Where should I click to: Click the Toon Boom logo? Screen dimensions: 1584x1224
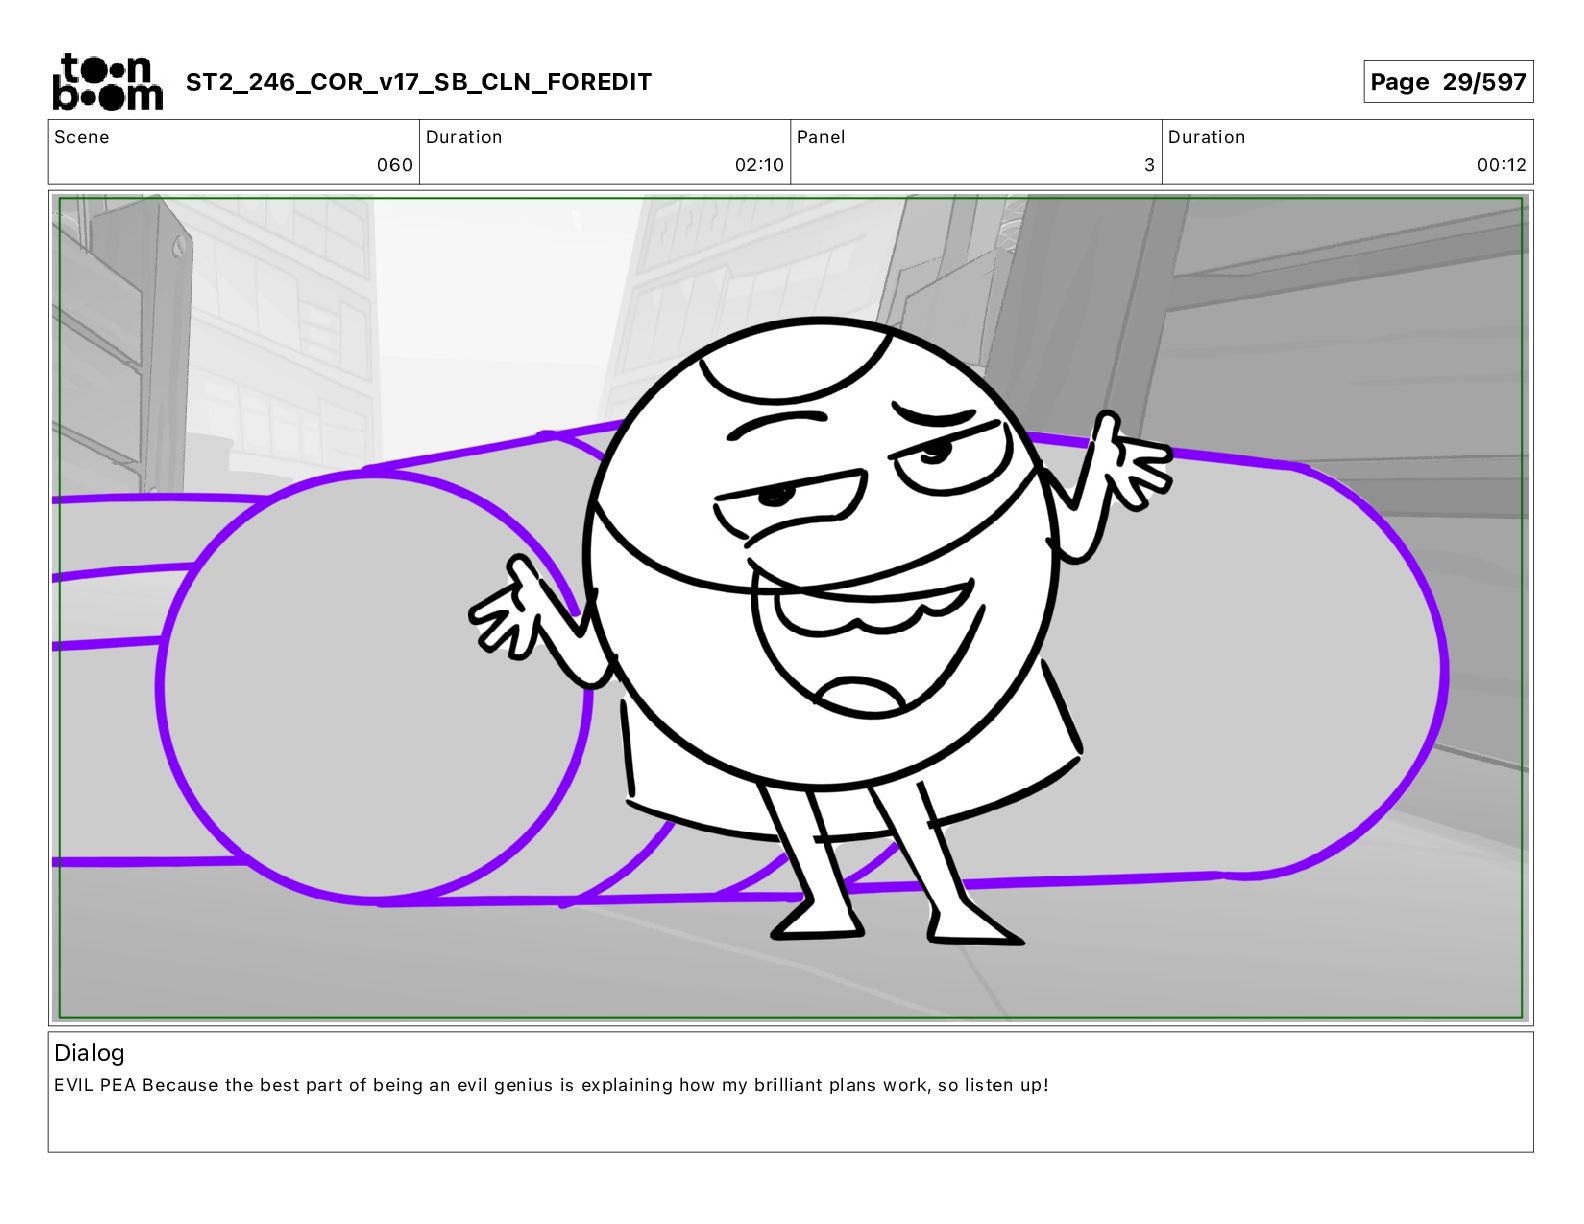[107, 82]
